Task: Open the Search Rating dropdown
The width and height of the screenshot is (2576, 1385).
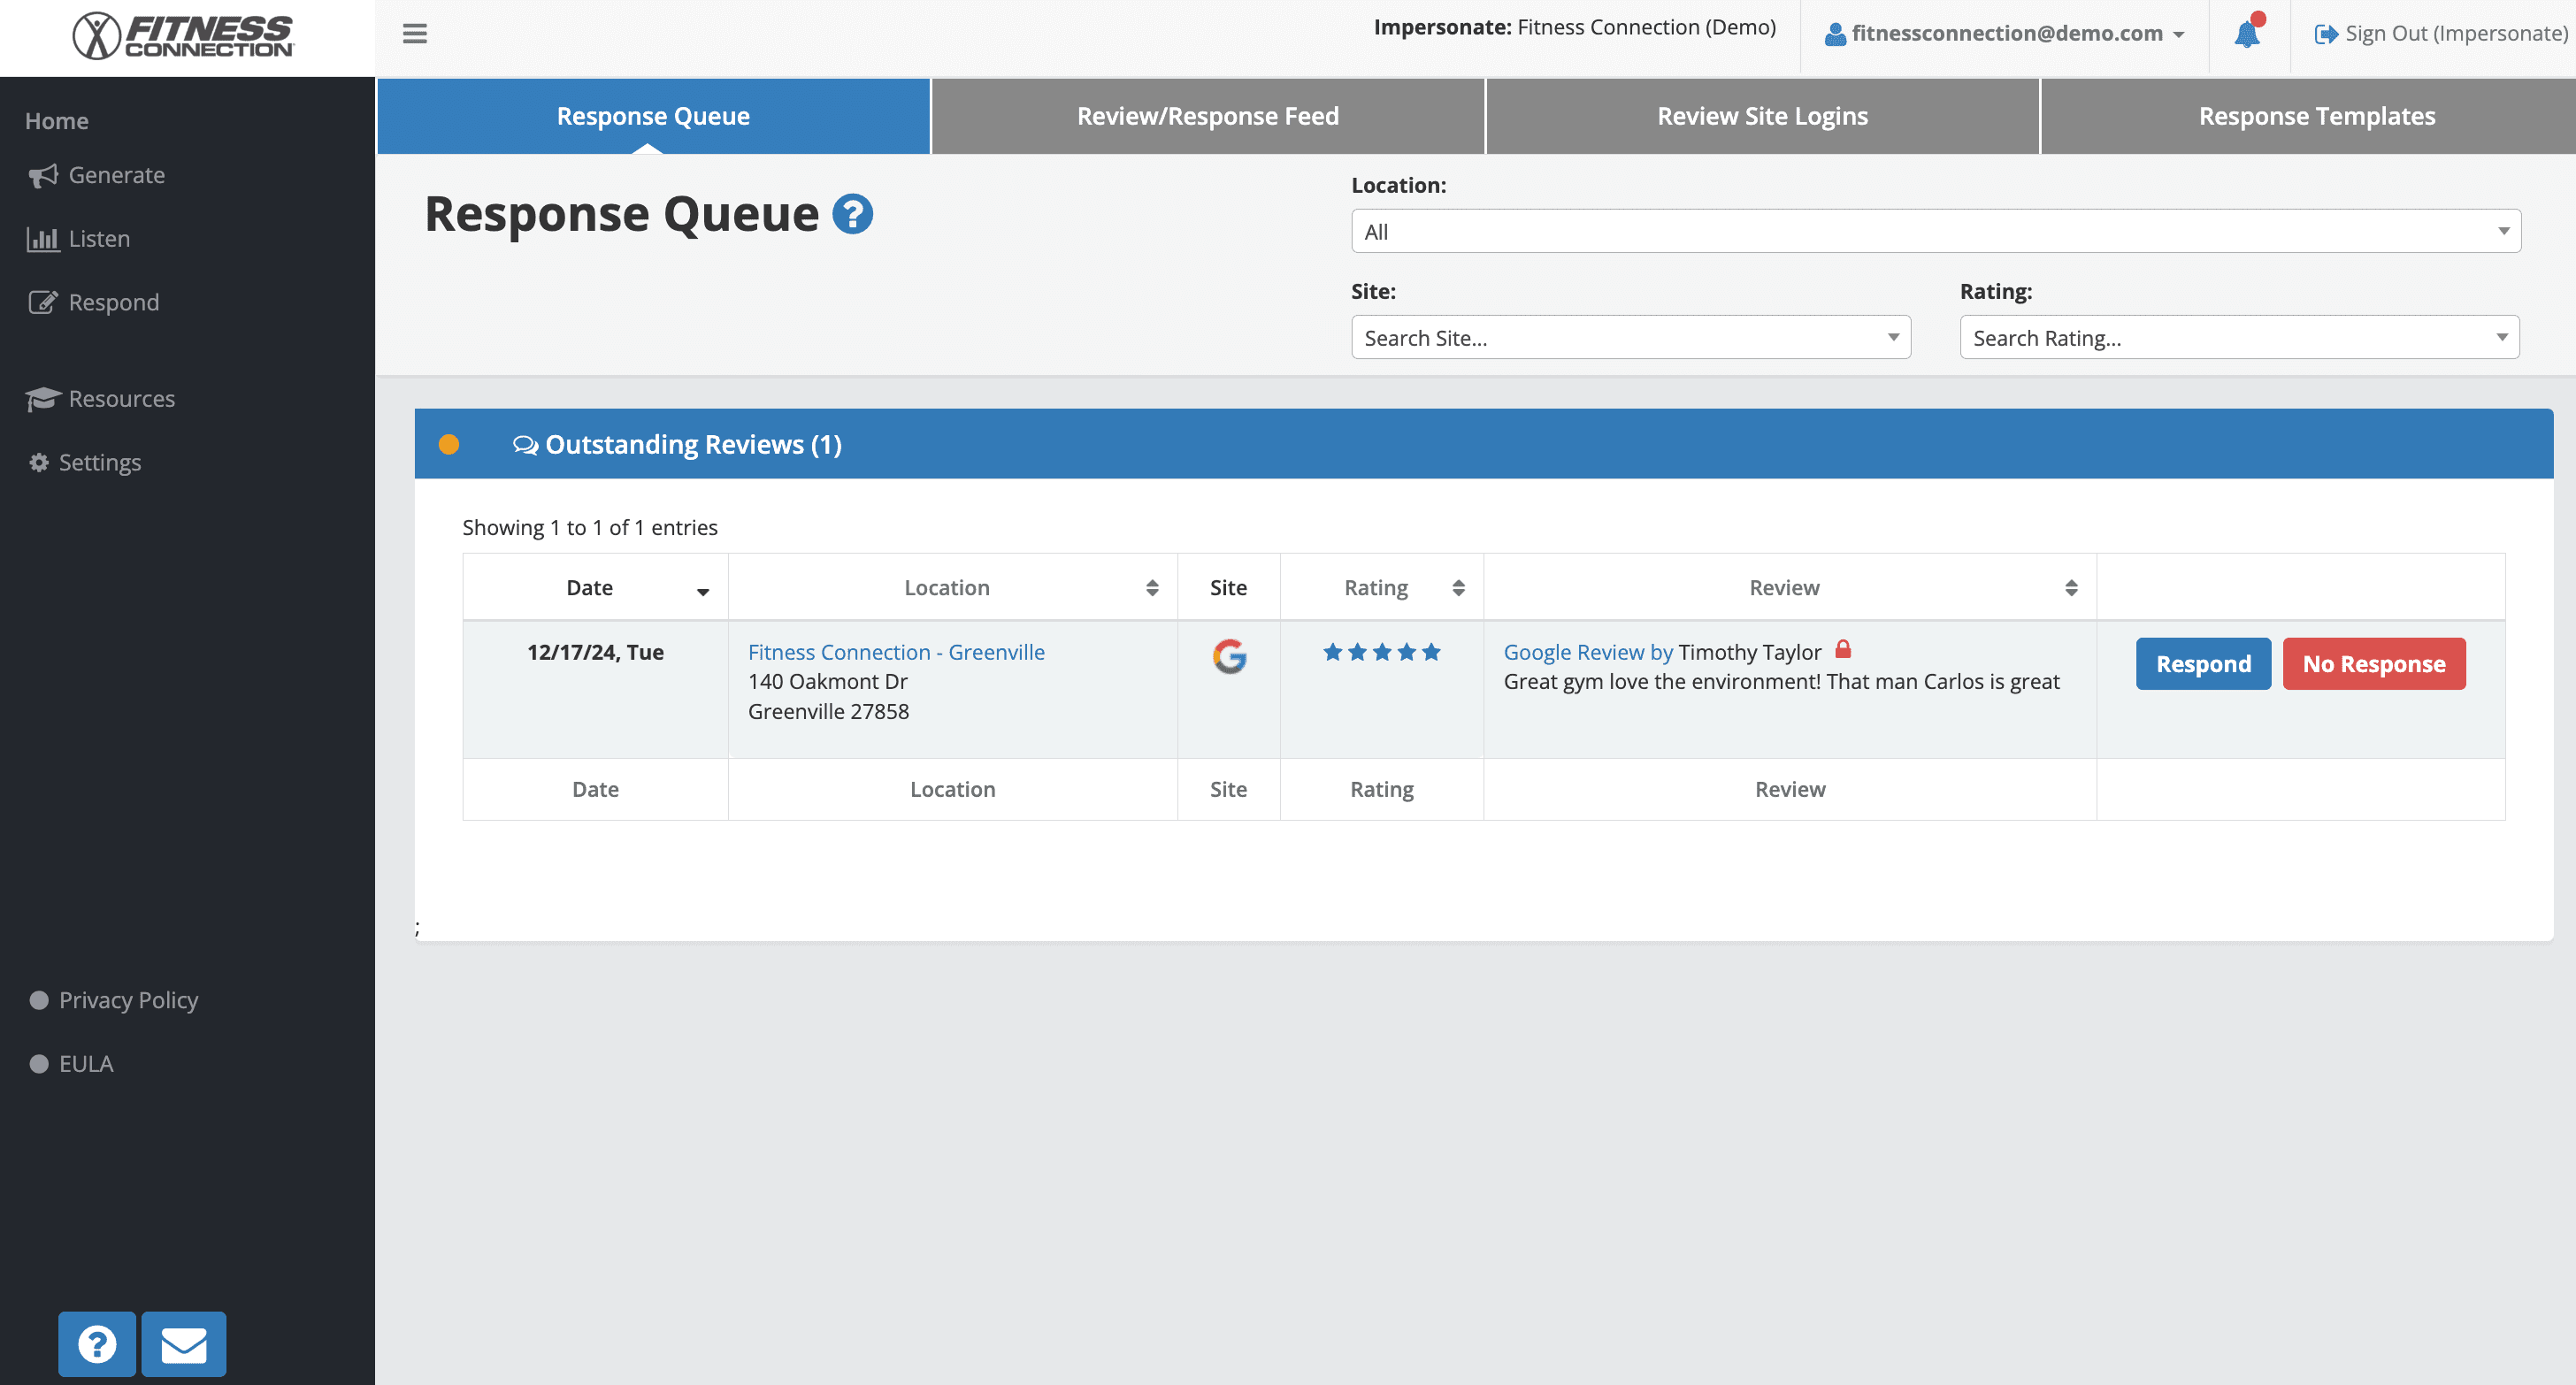Action: click(2239, 337)
